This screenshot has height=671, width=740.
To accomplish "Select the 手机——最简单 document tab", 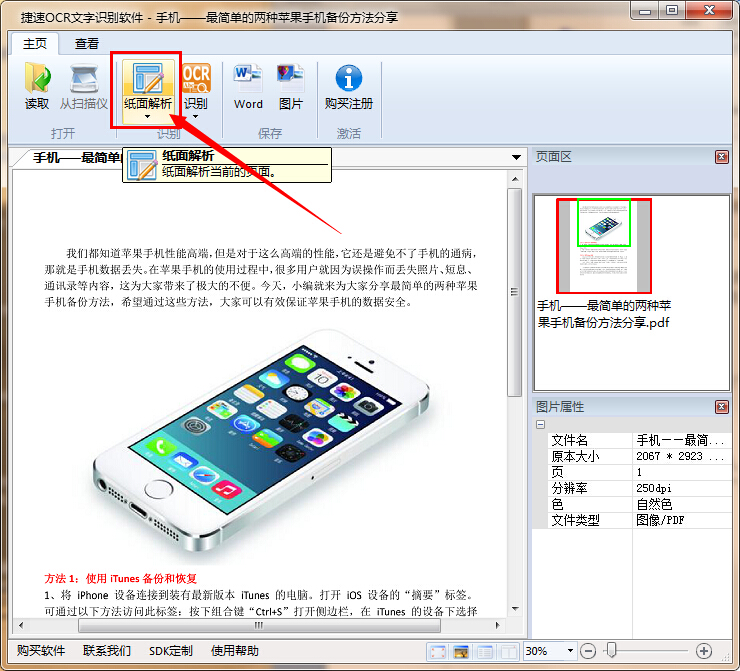I will (x=76, y=158).
